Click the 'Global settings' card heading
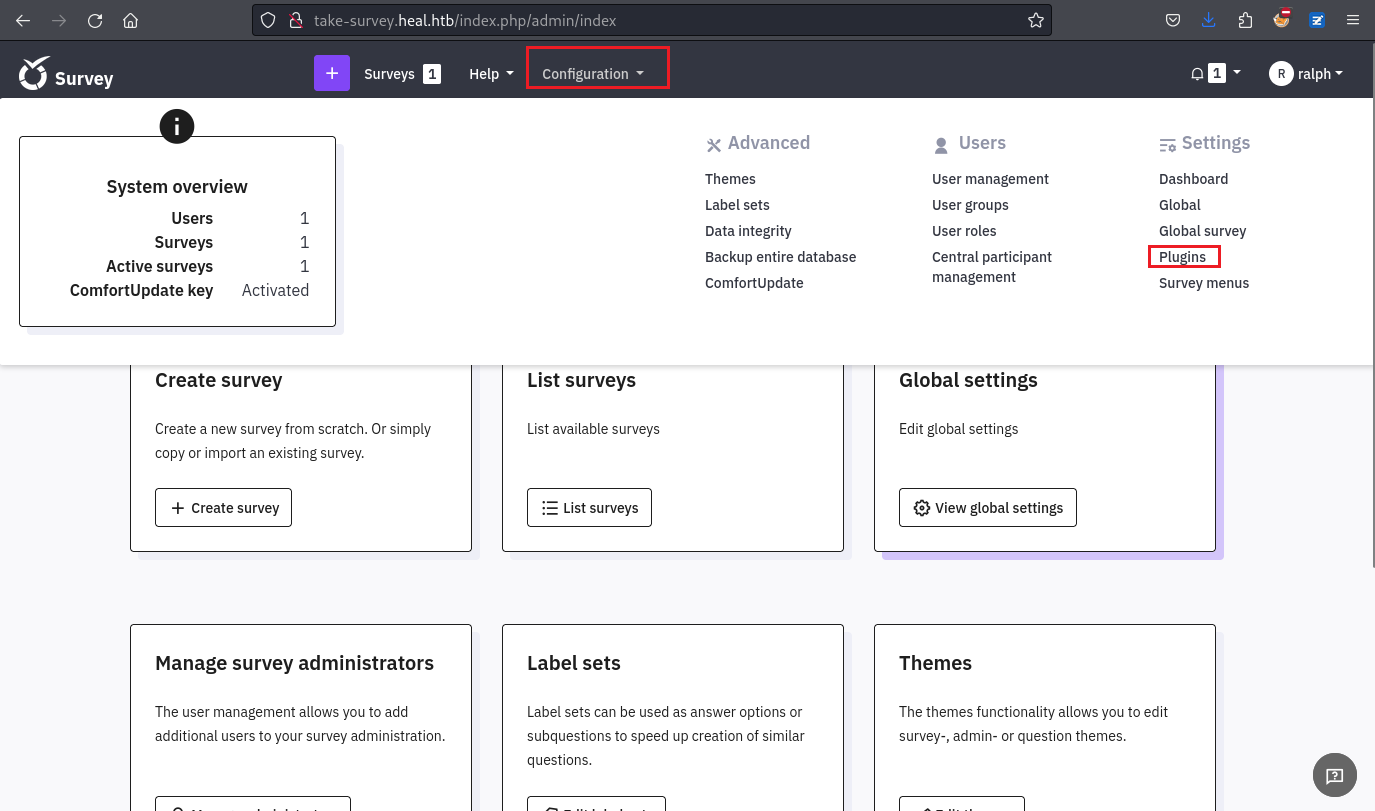This screenshot has height=811, width=1375. coord(968,380)
